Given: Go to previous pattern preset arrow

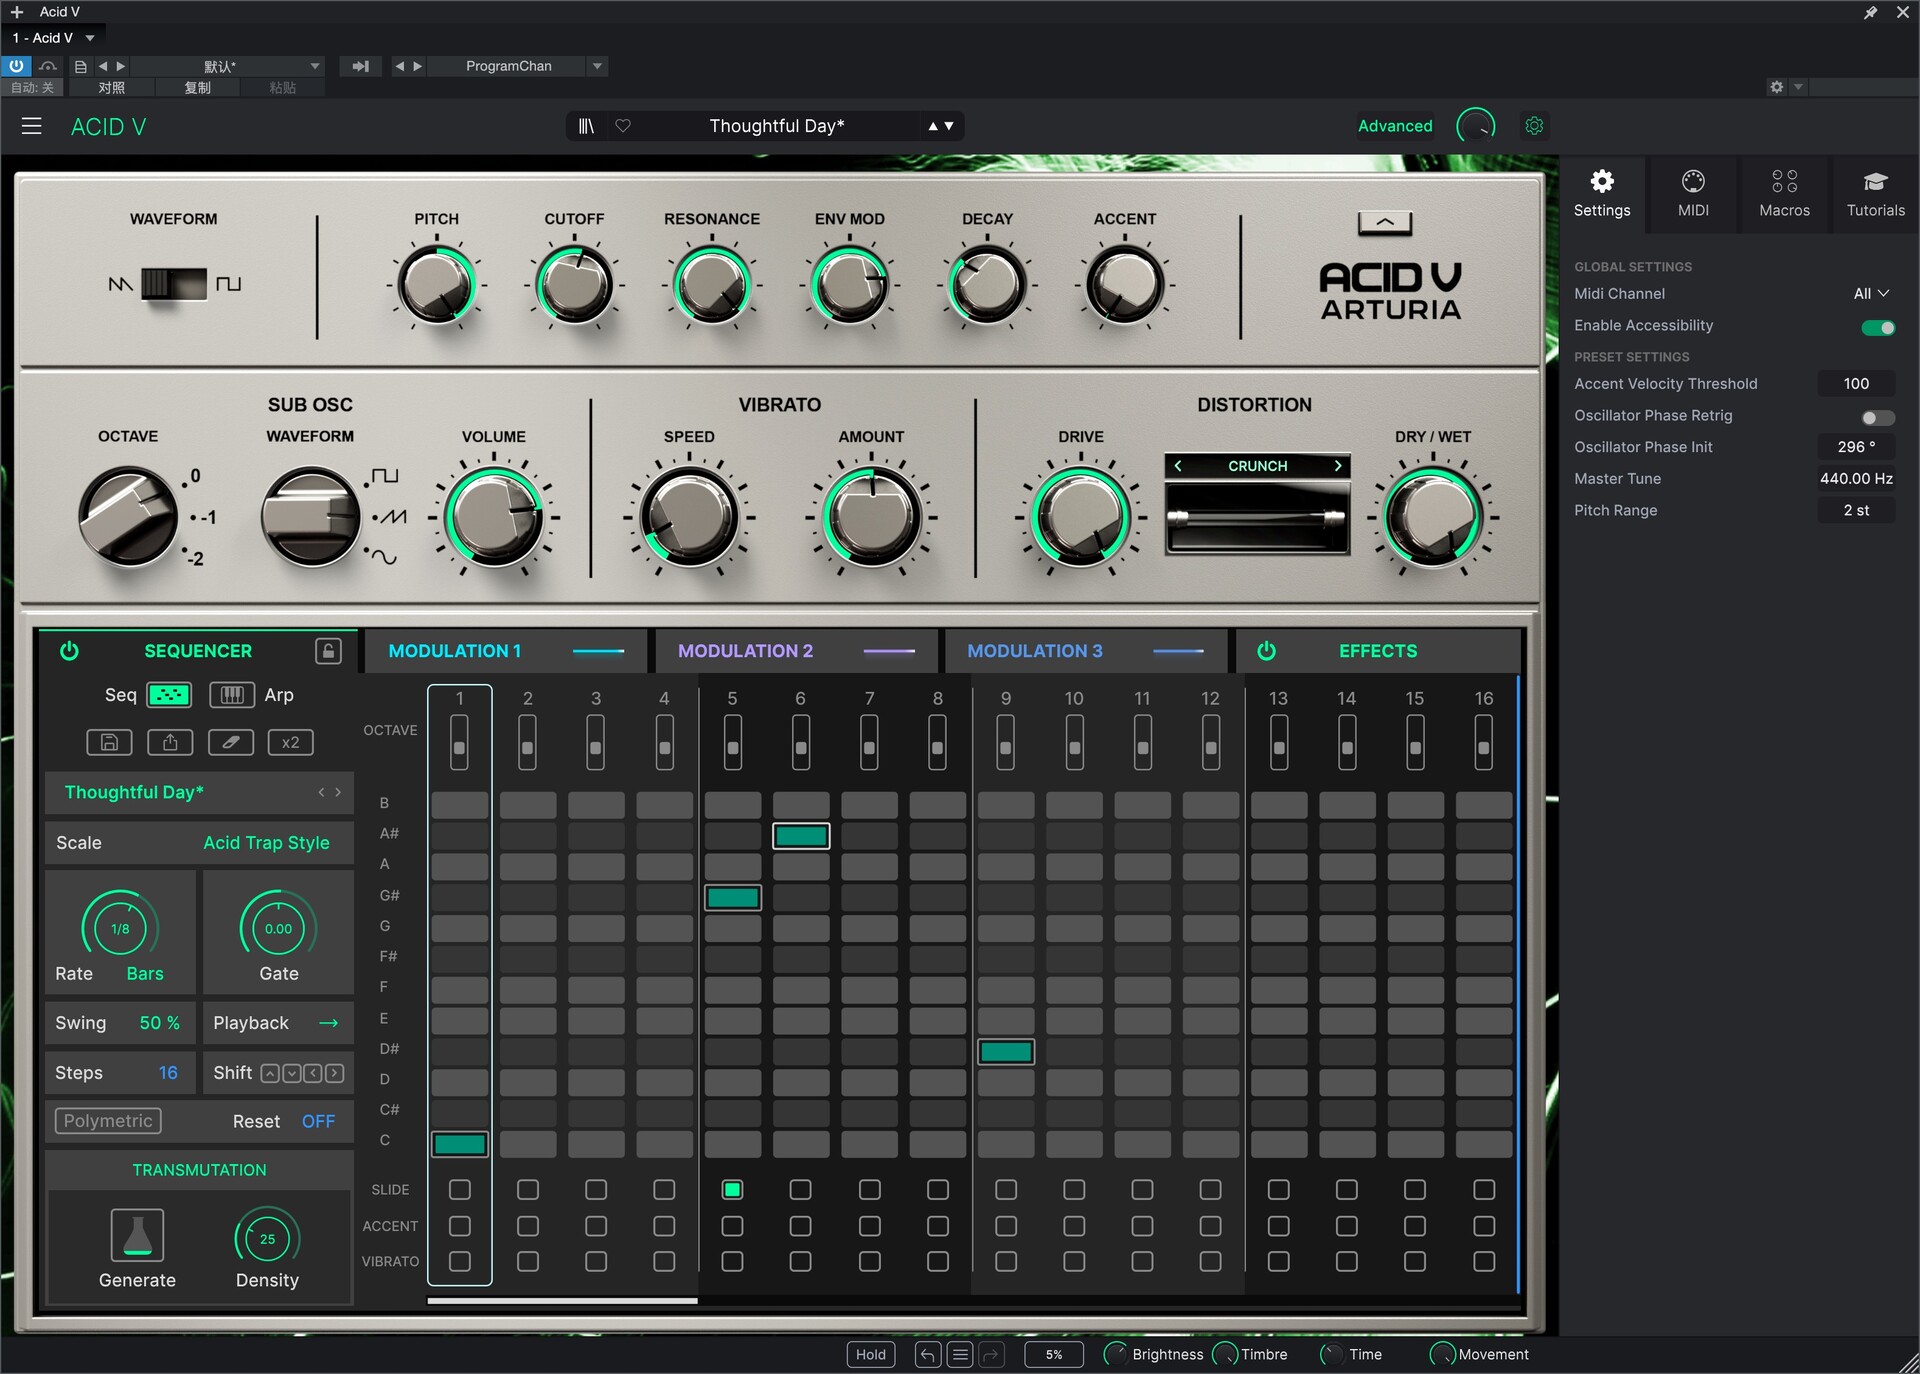Looking at the screenshot, I should 321,792.
